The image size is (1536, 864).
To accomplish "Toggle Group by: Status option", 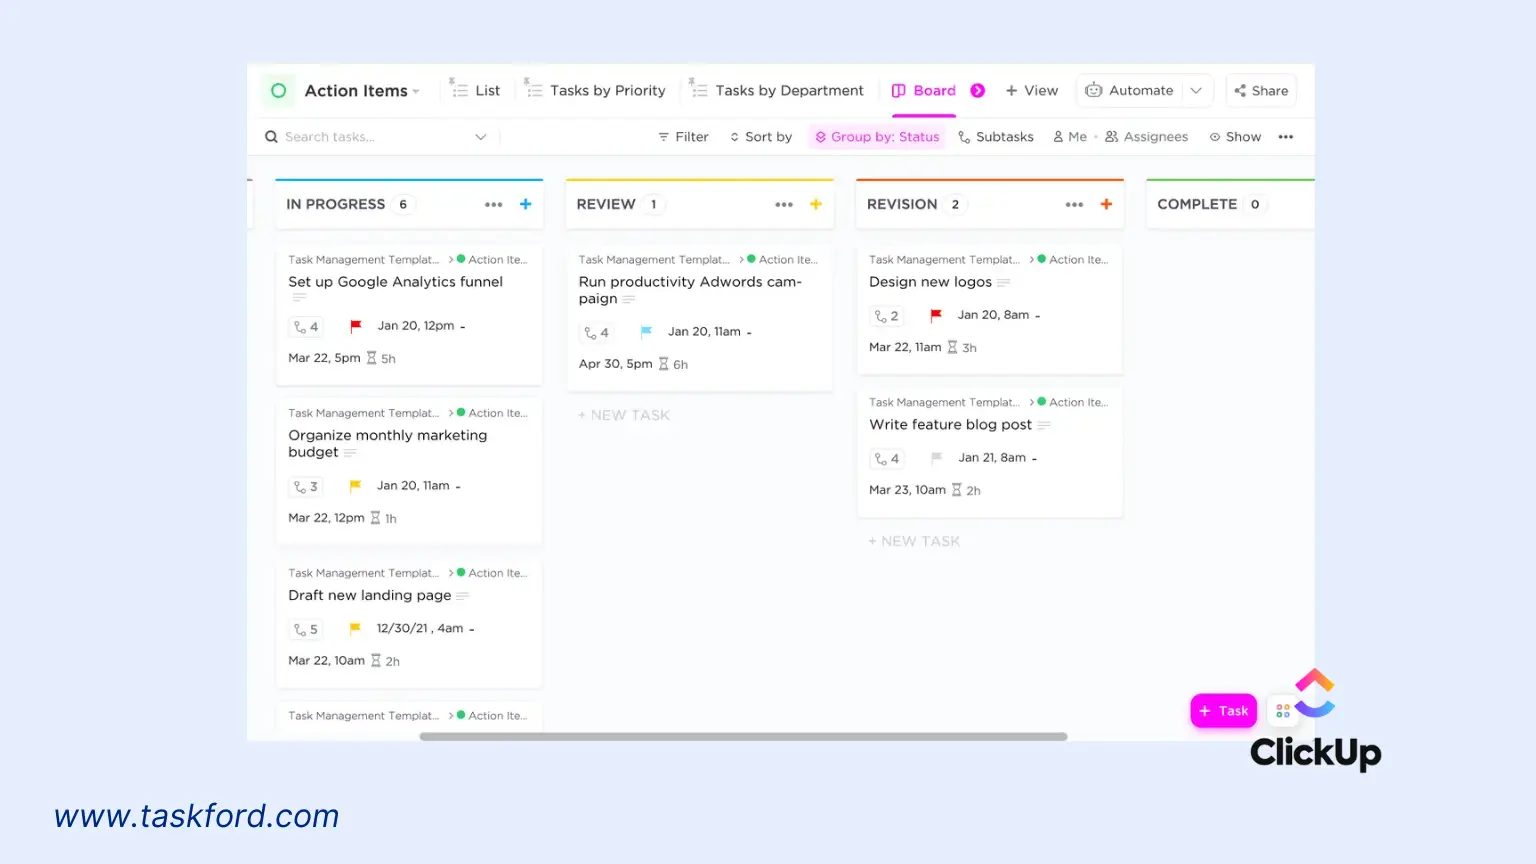I will (877, 137).
